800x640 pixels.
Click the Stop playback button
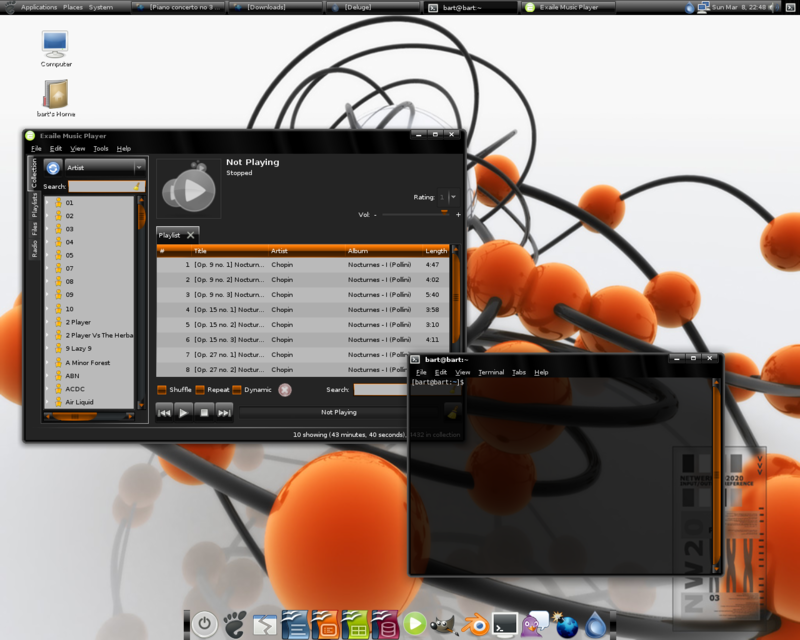pyautogui.click(x=204, y=412)
